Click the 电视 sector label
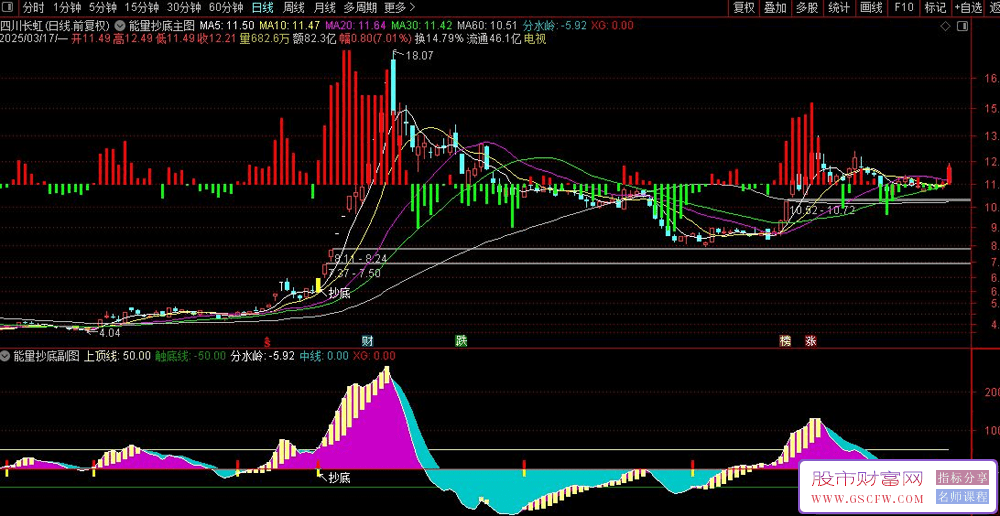The image size is (1000, 516). tap(534, 38)
